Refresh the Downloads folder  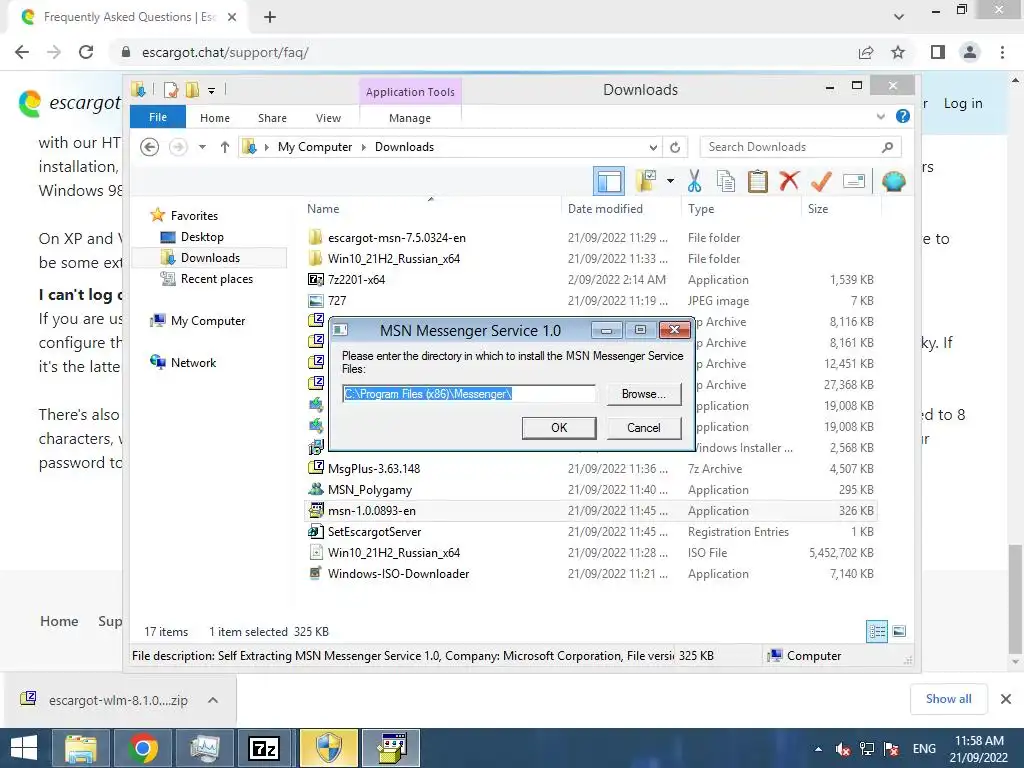pyautogui.click(x=675, y=147)
